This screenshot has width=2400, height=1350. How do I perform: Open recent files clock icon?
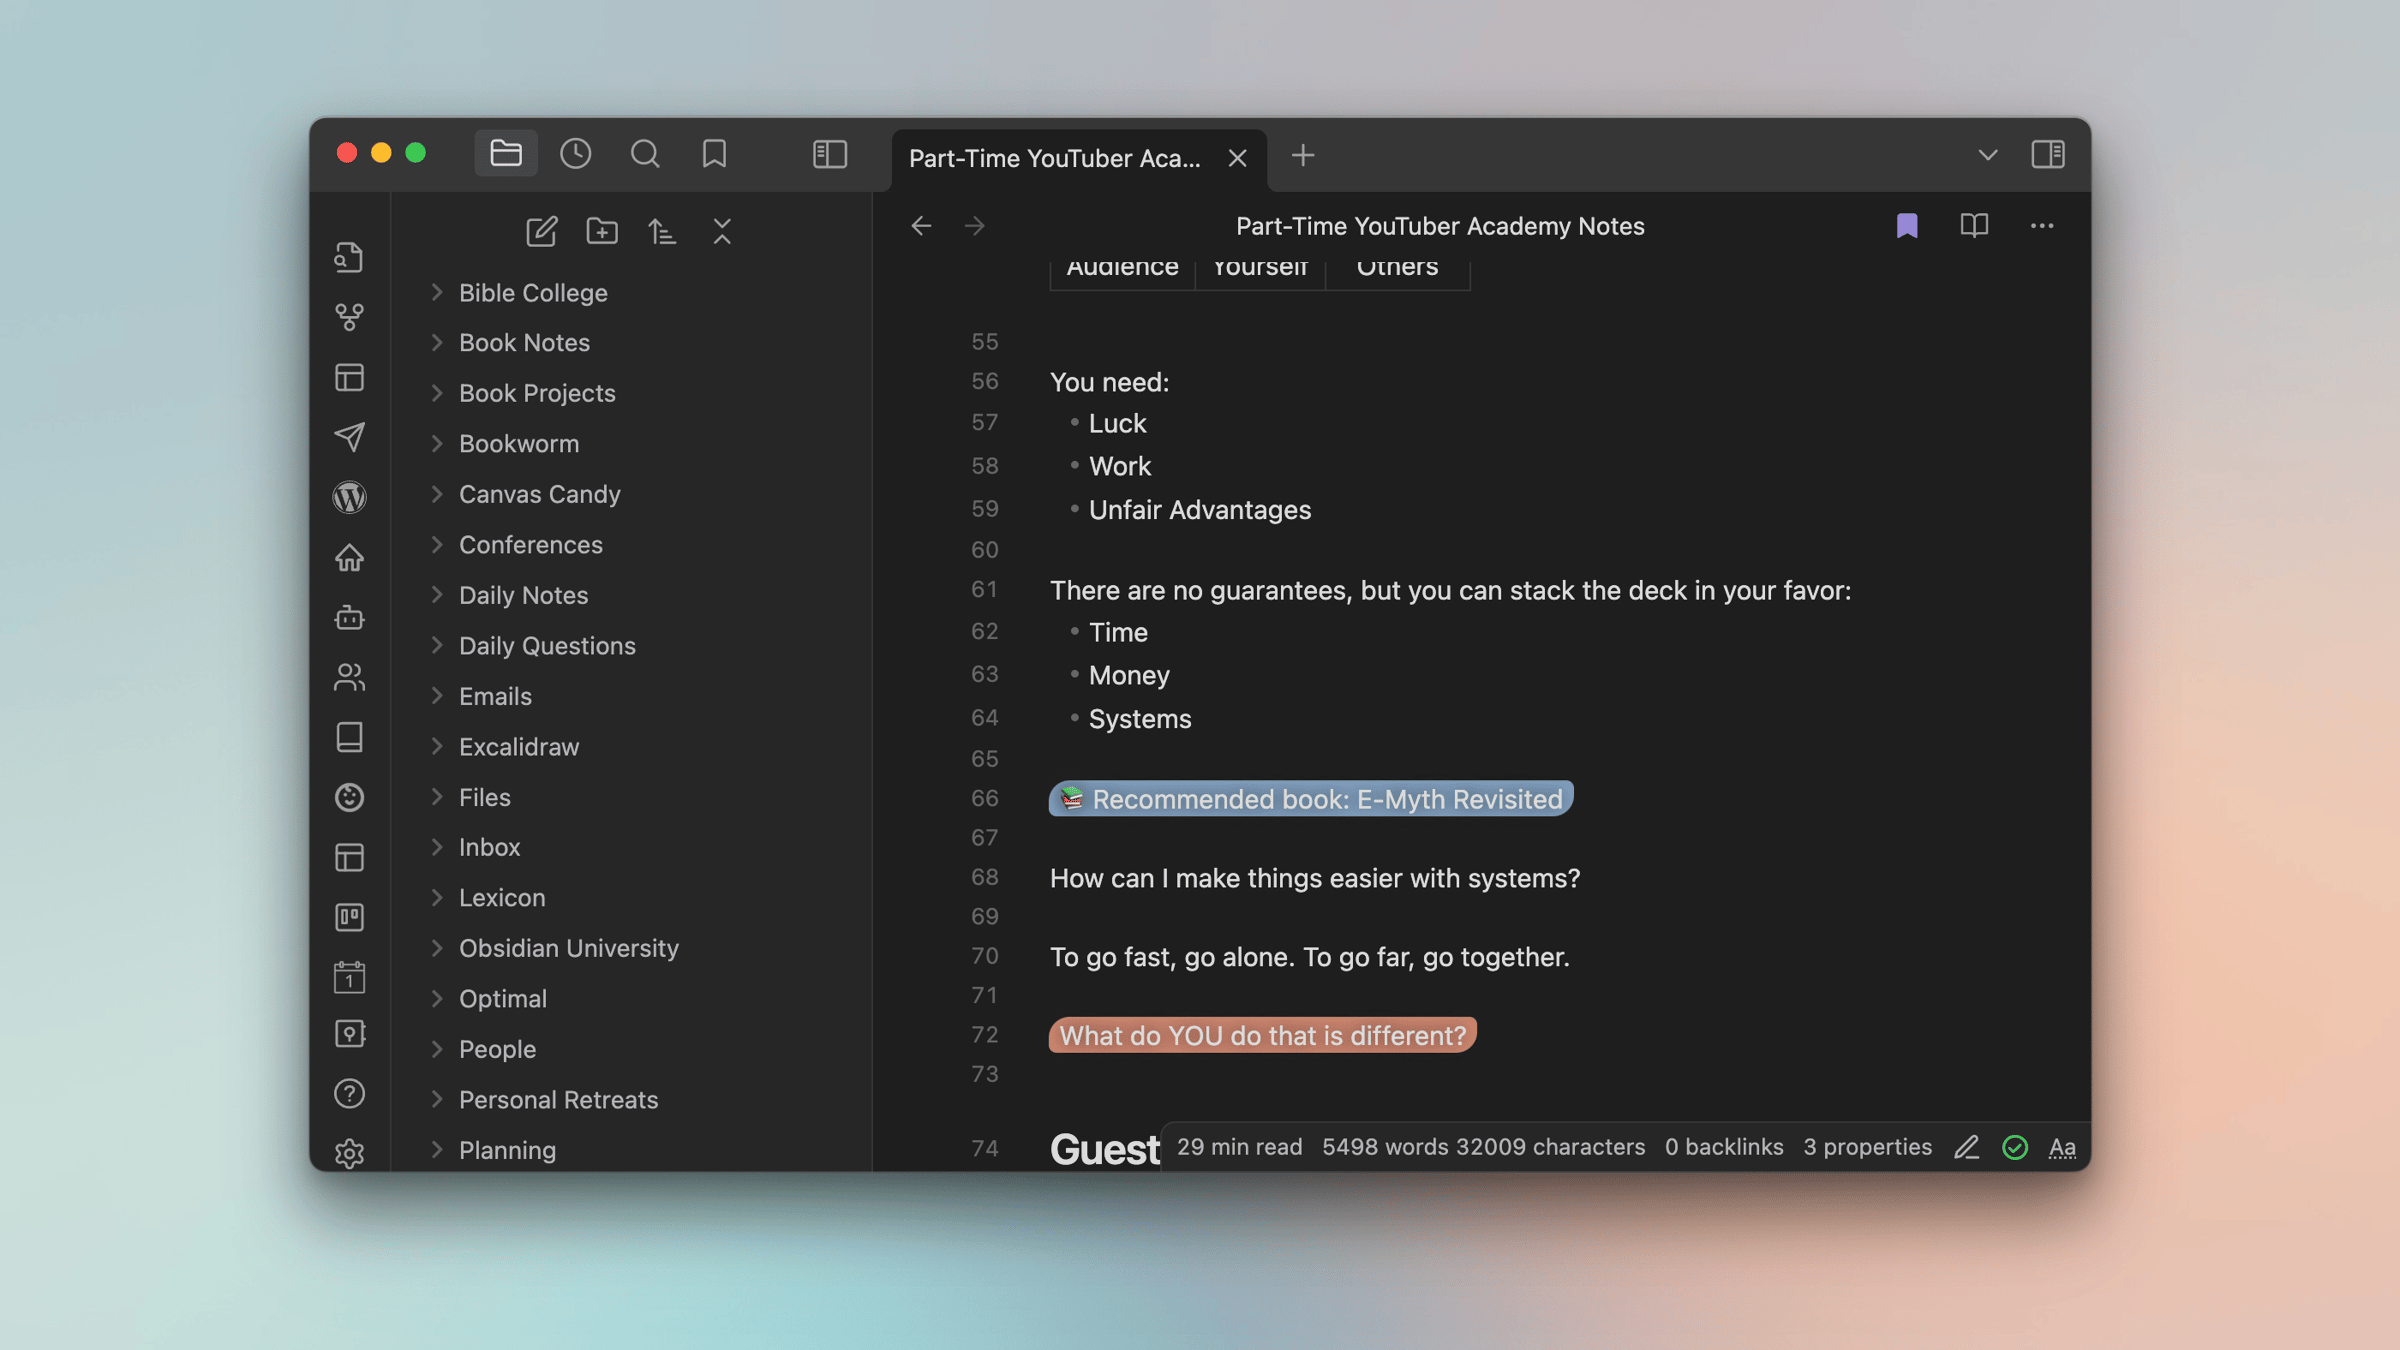pyautogui.click(x=575, y=153)
